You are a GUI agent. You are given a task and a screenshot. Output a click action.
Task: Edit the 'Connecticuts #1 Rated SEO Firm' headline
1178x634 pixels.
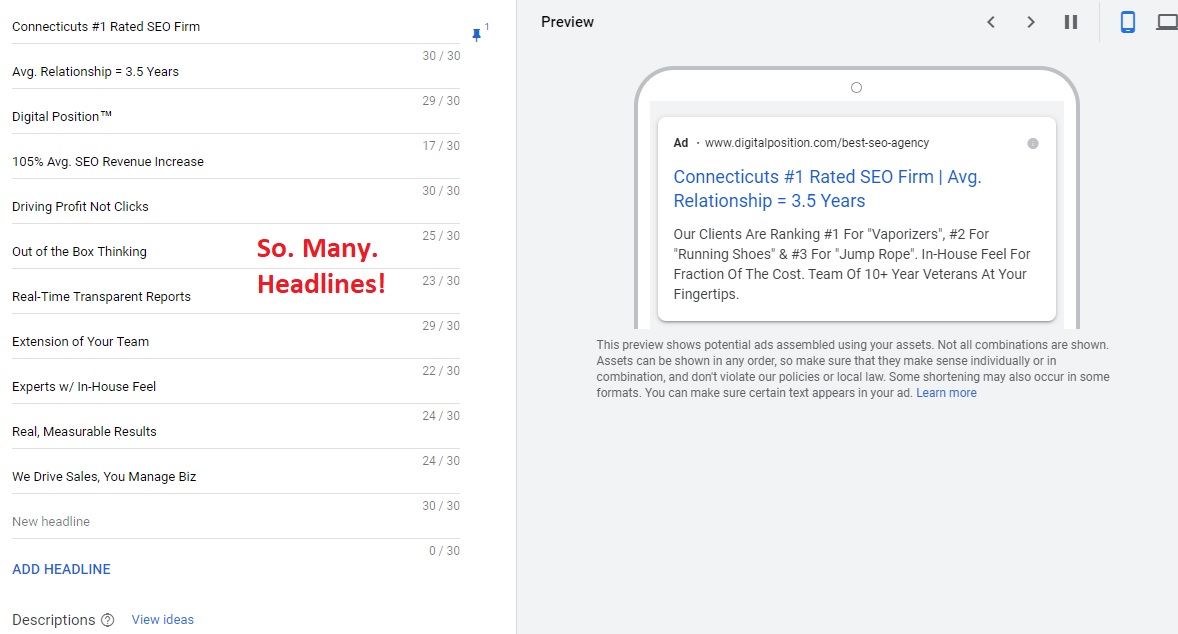click(x=236, y=27)
